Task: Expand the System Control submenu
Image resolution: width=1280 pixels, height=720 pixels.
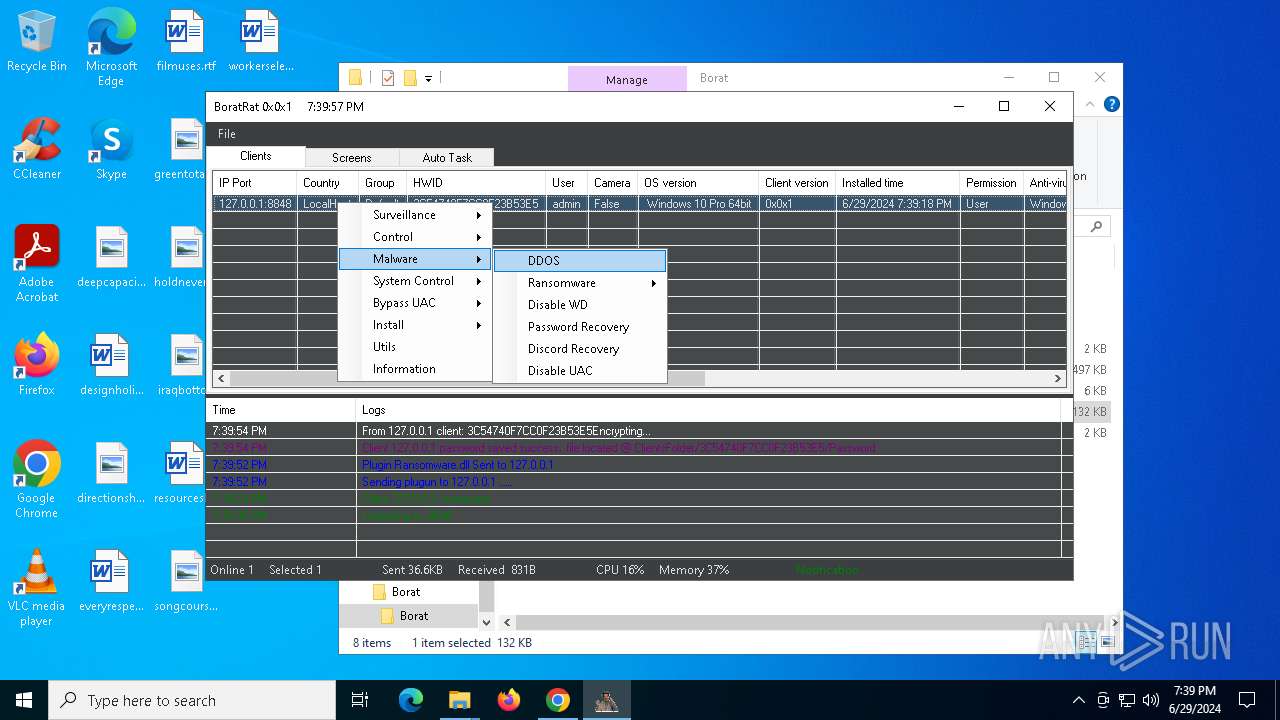Action: click(x=414, y=281)
